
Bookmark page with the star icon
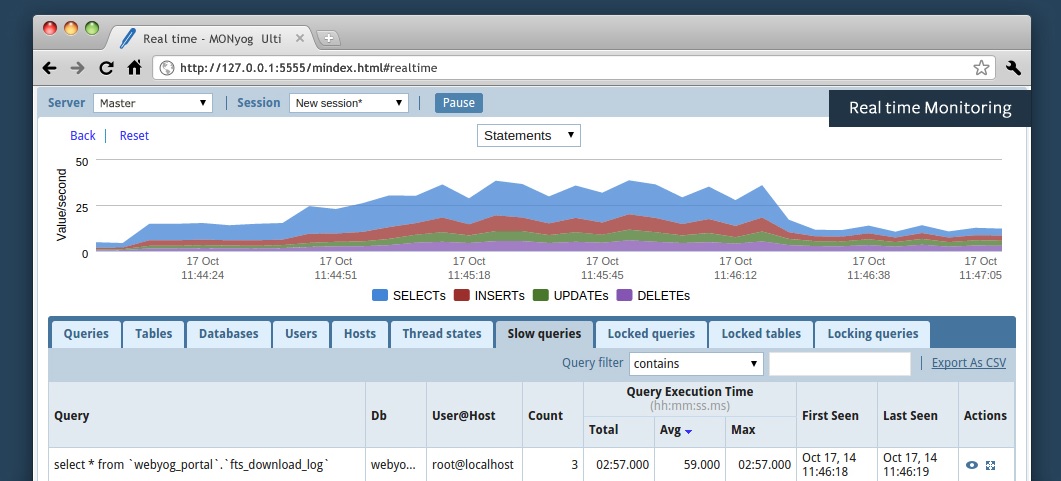[x=981, y=68]
